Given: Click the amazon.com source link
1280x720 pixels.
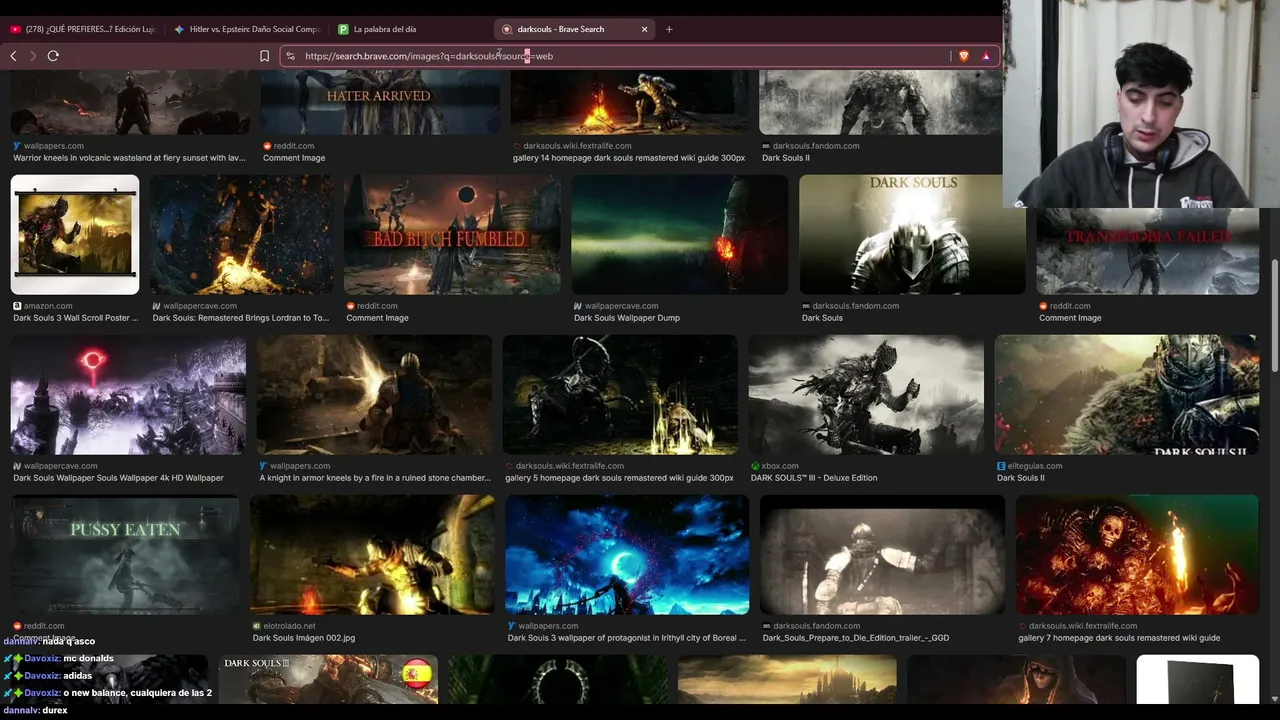Looking at the screenshot, I should coord(48,306).
